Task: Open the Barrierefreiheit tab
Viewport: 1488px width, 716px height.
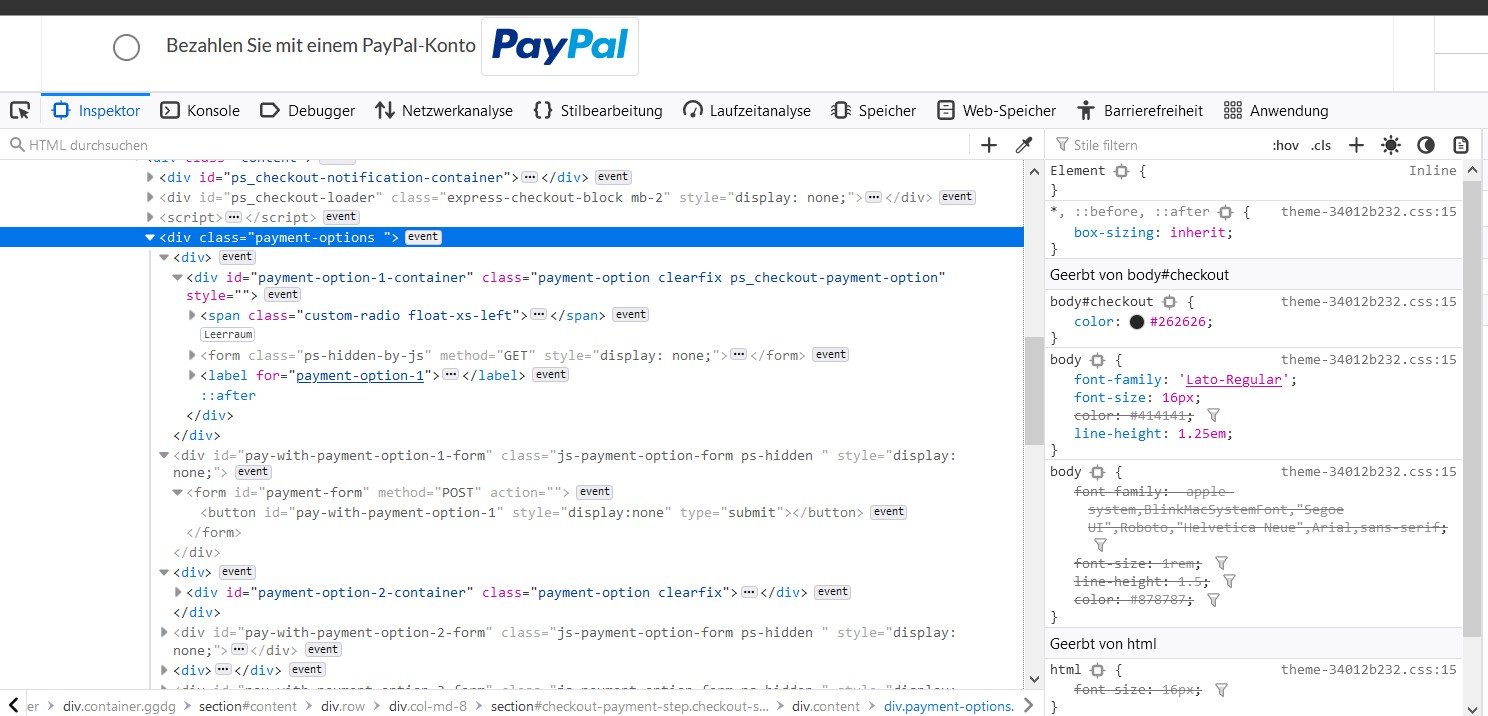Action: 1140,110
